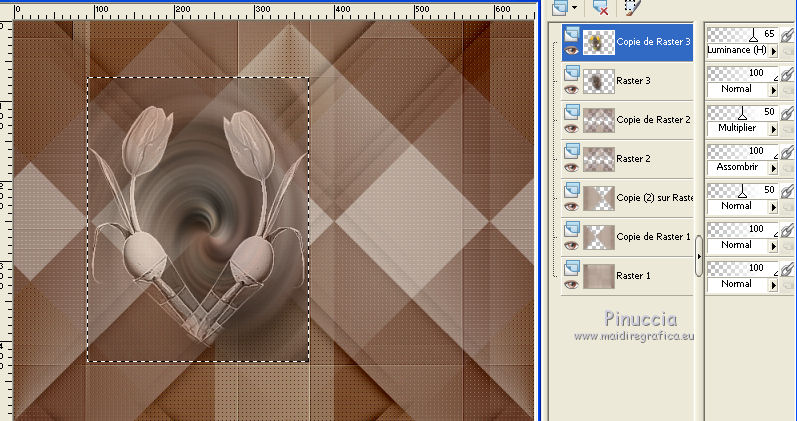Toggle layer link icon for Raster 3

coord(787,74)
